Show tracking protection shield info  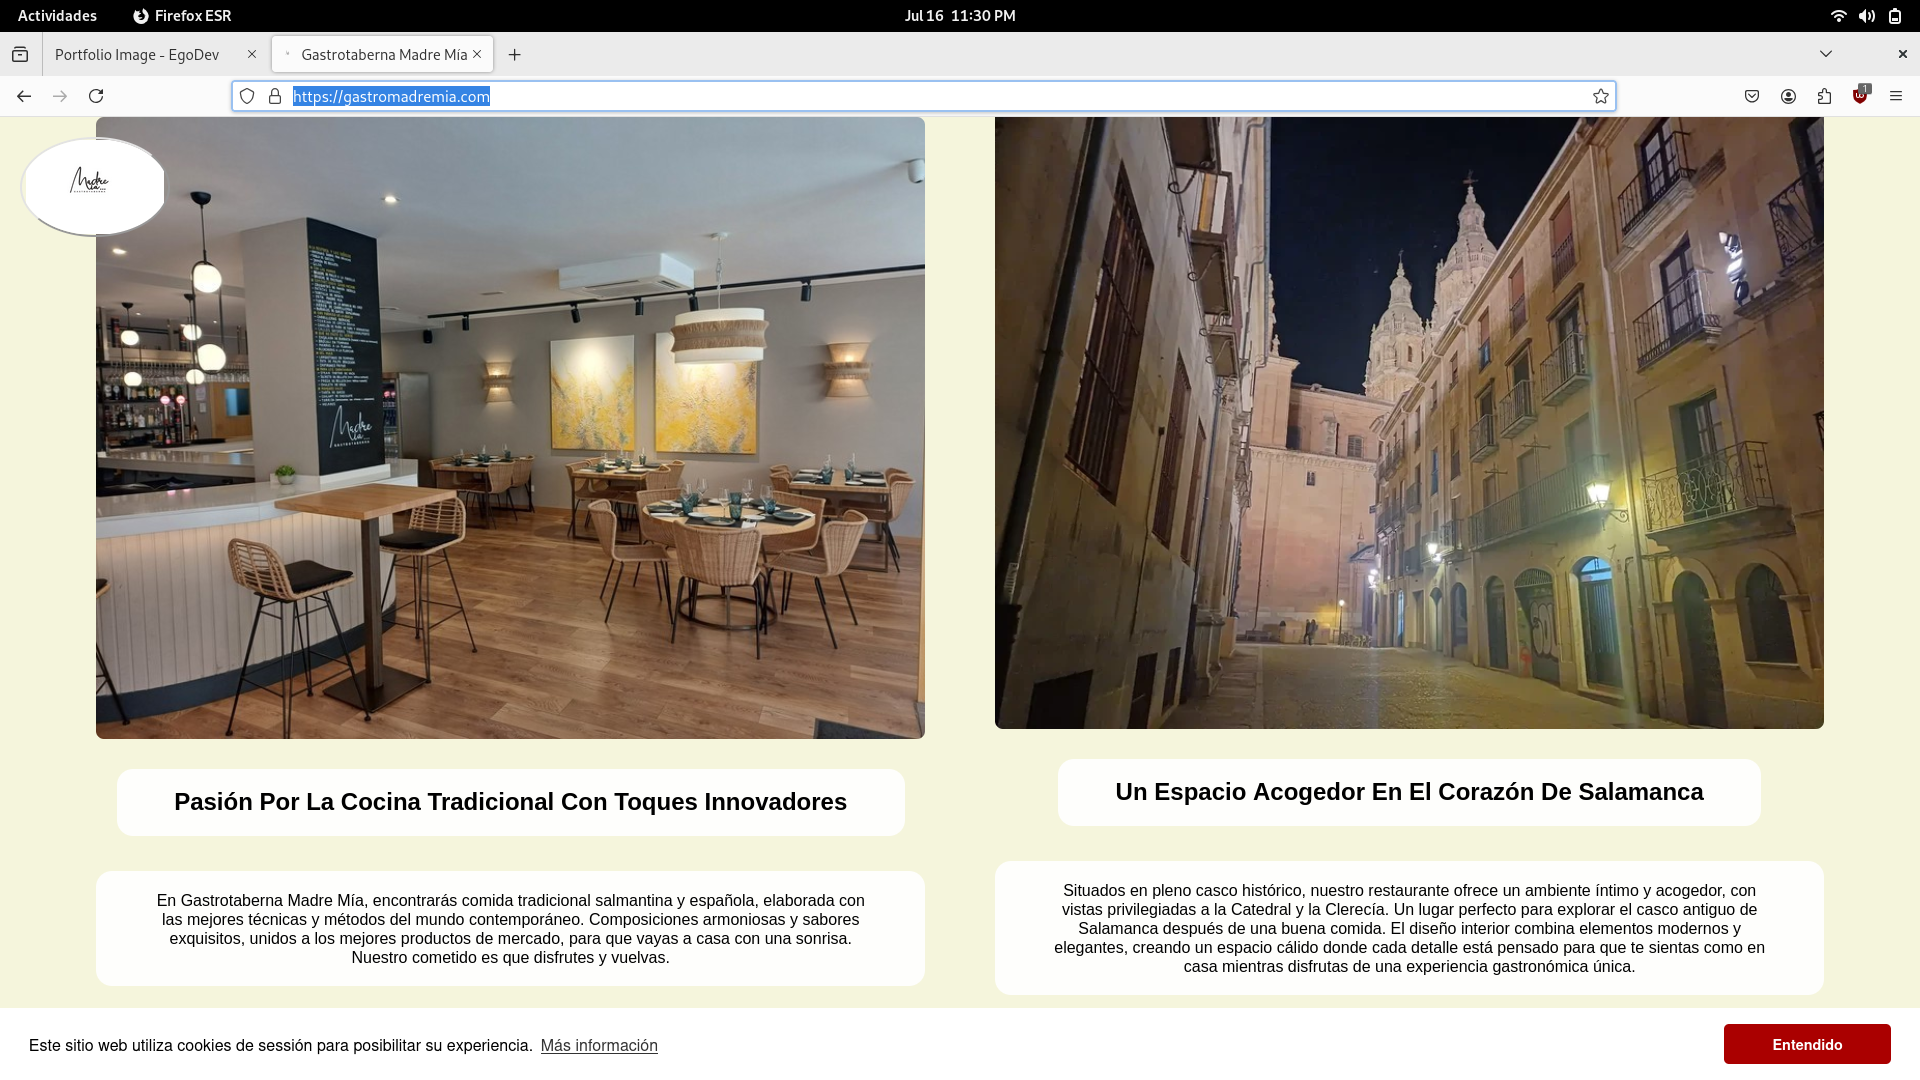tap(247, 96)
